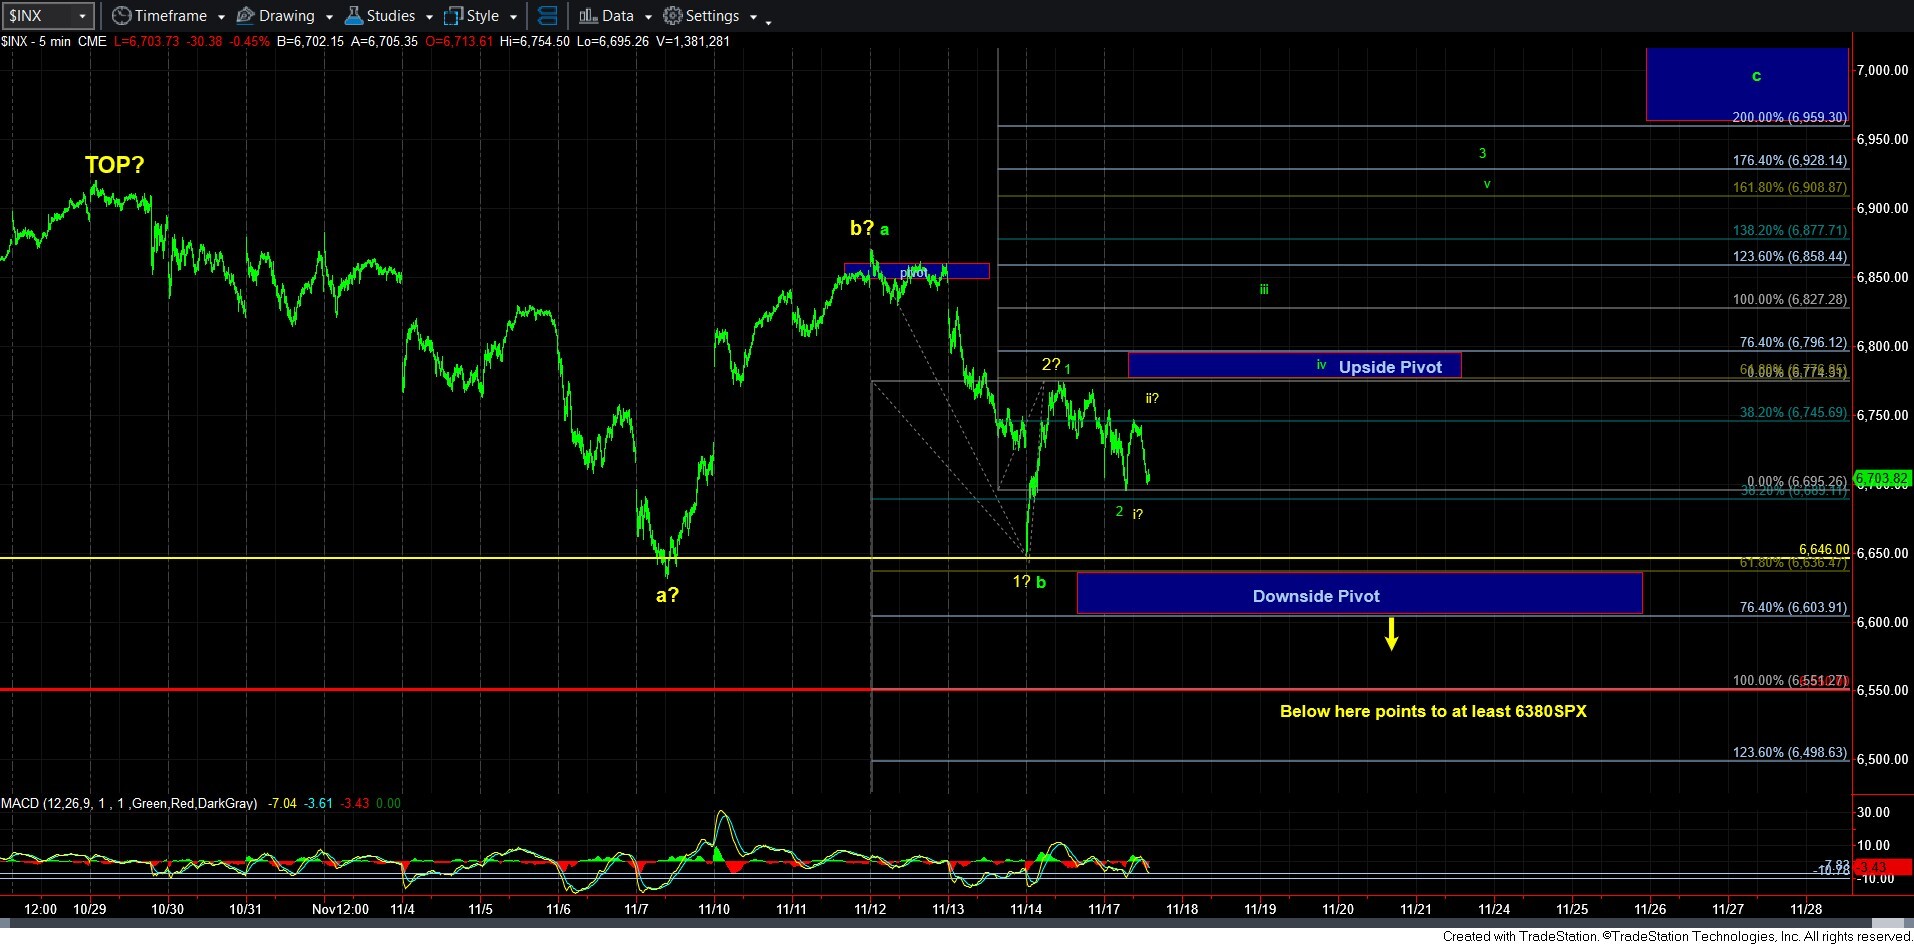
Task: Select the Downside Pivot text label
Action: [x=1316, y=596]
